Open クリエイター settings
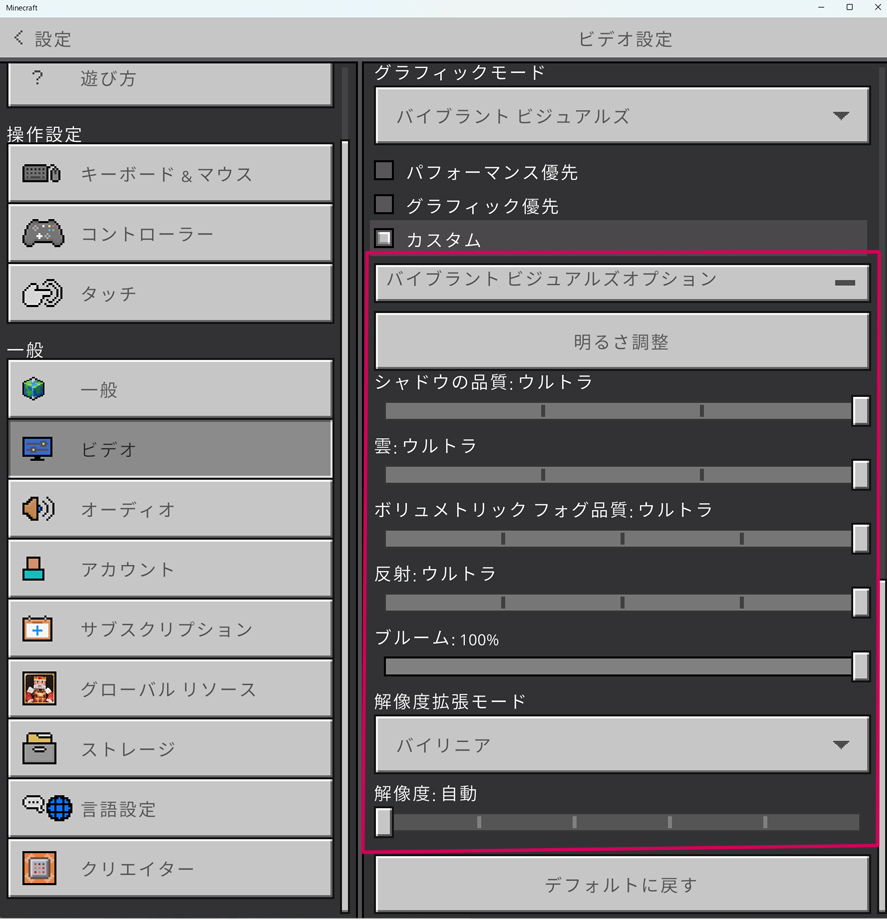887x920 pixels. pos(170,868)
